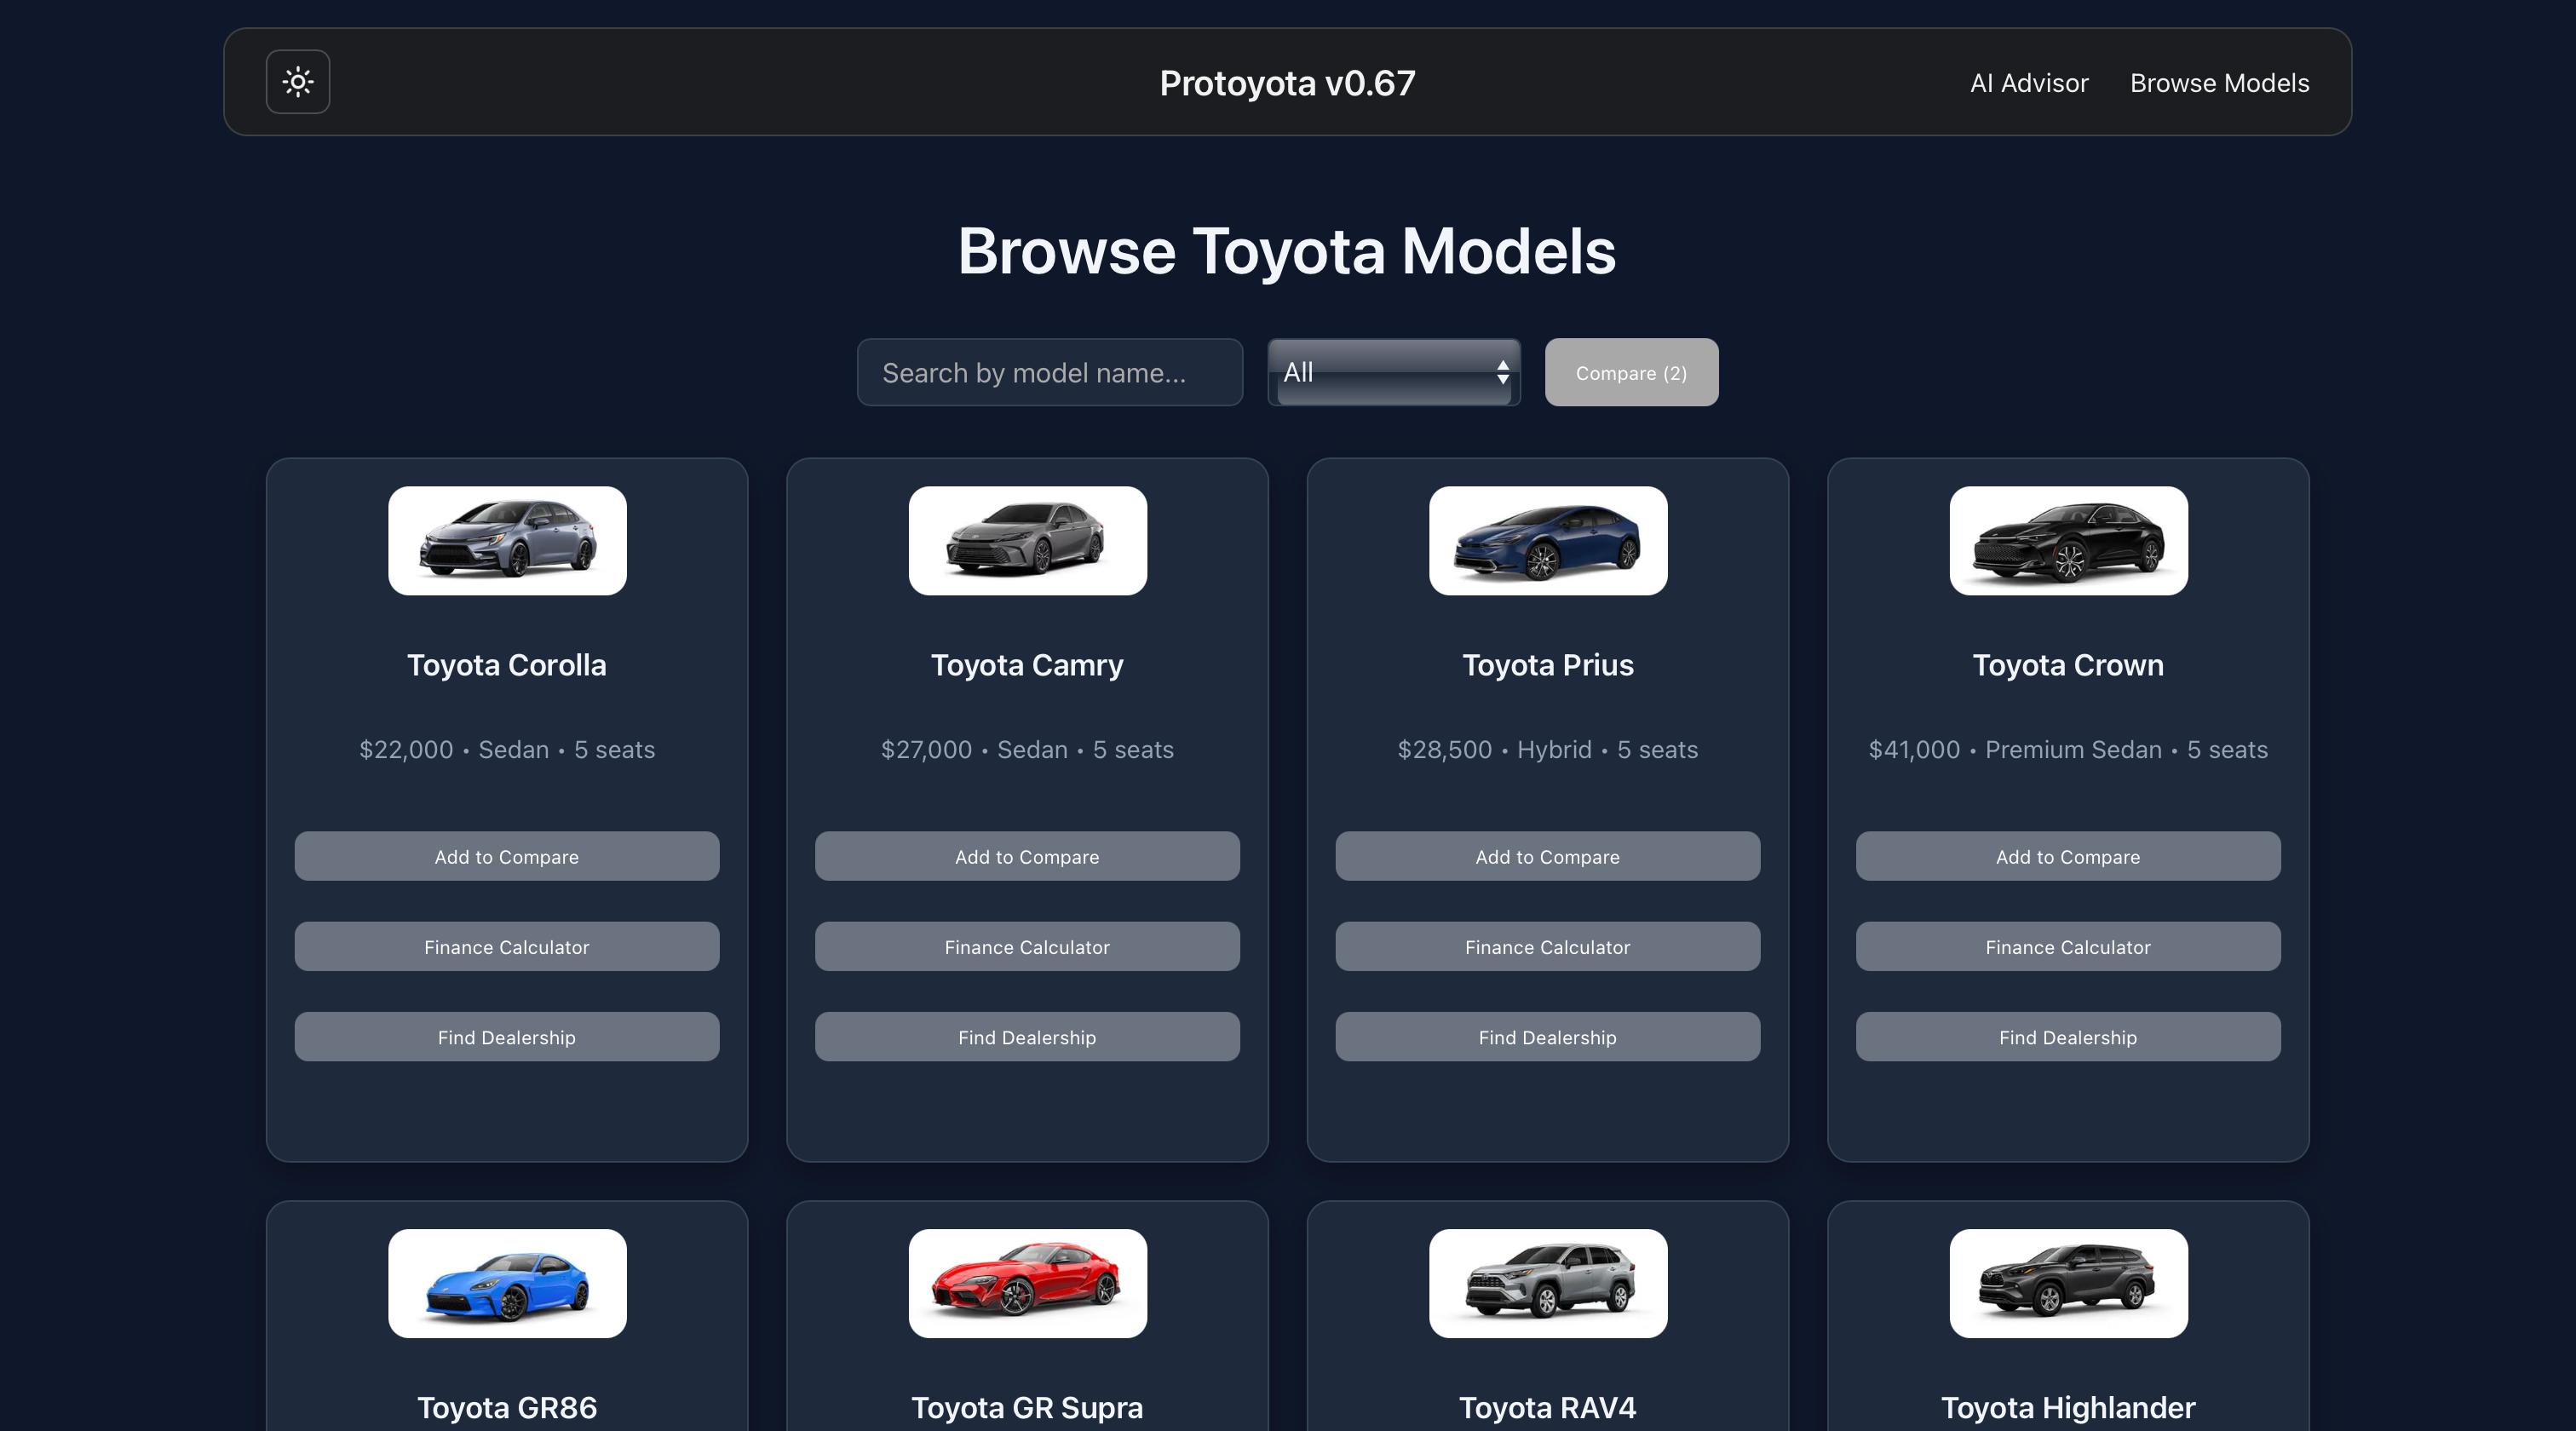Click the blue Toyota Prius image
The image size is (2576, 1431).
[x=1547, y=541]
